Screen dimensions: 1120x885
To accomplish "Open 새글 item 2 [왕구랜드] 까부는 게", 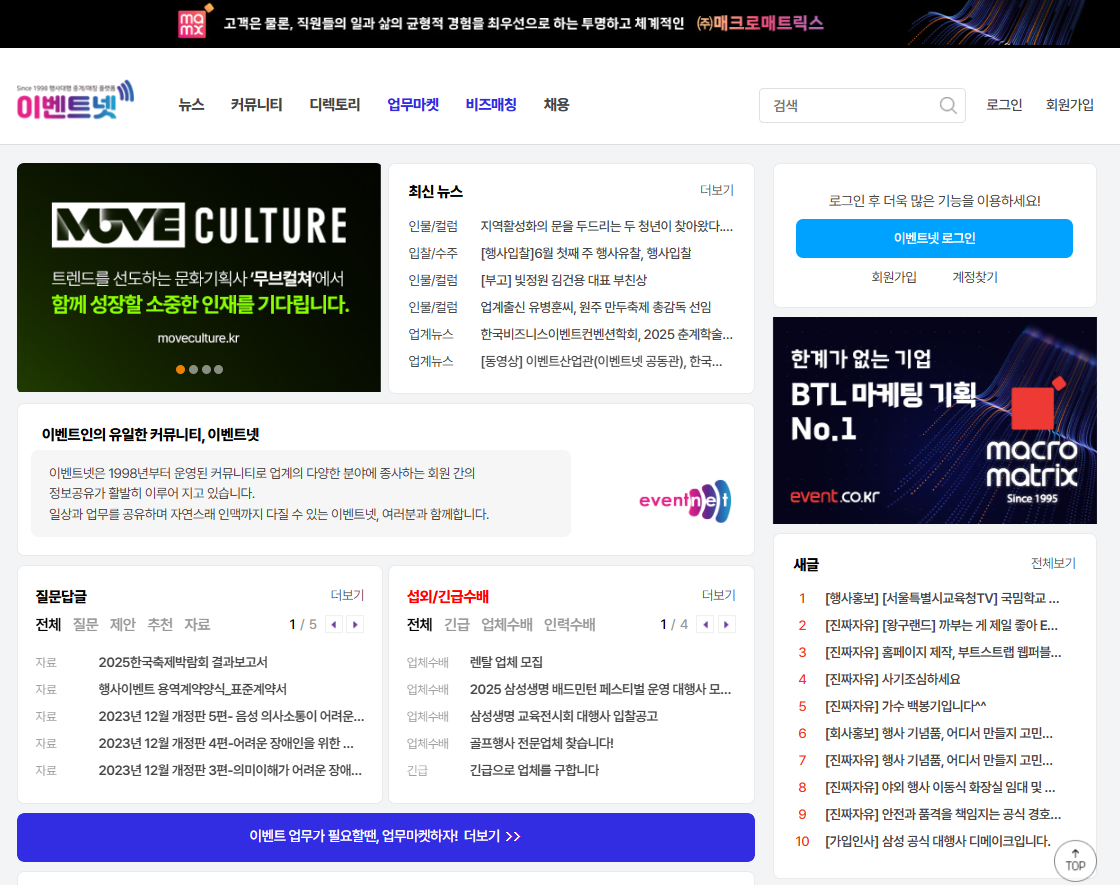I will 941,626.
